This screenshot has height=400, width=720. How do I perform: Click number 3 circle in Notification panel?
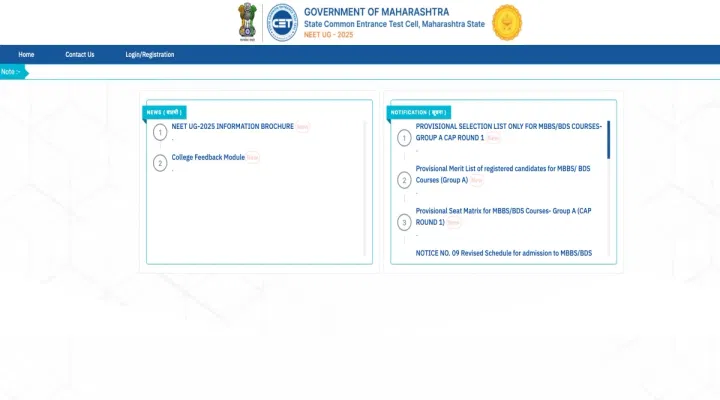coord(404,222)
